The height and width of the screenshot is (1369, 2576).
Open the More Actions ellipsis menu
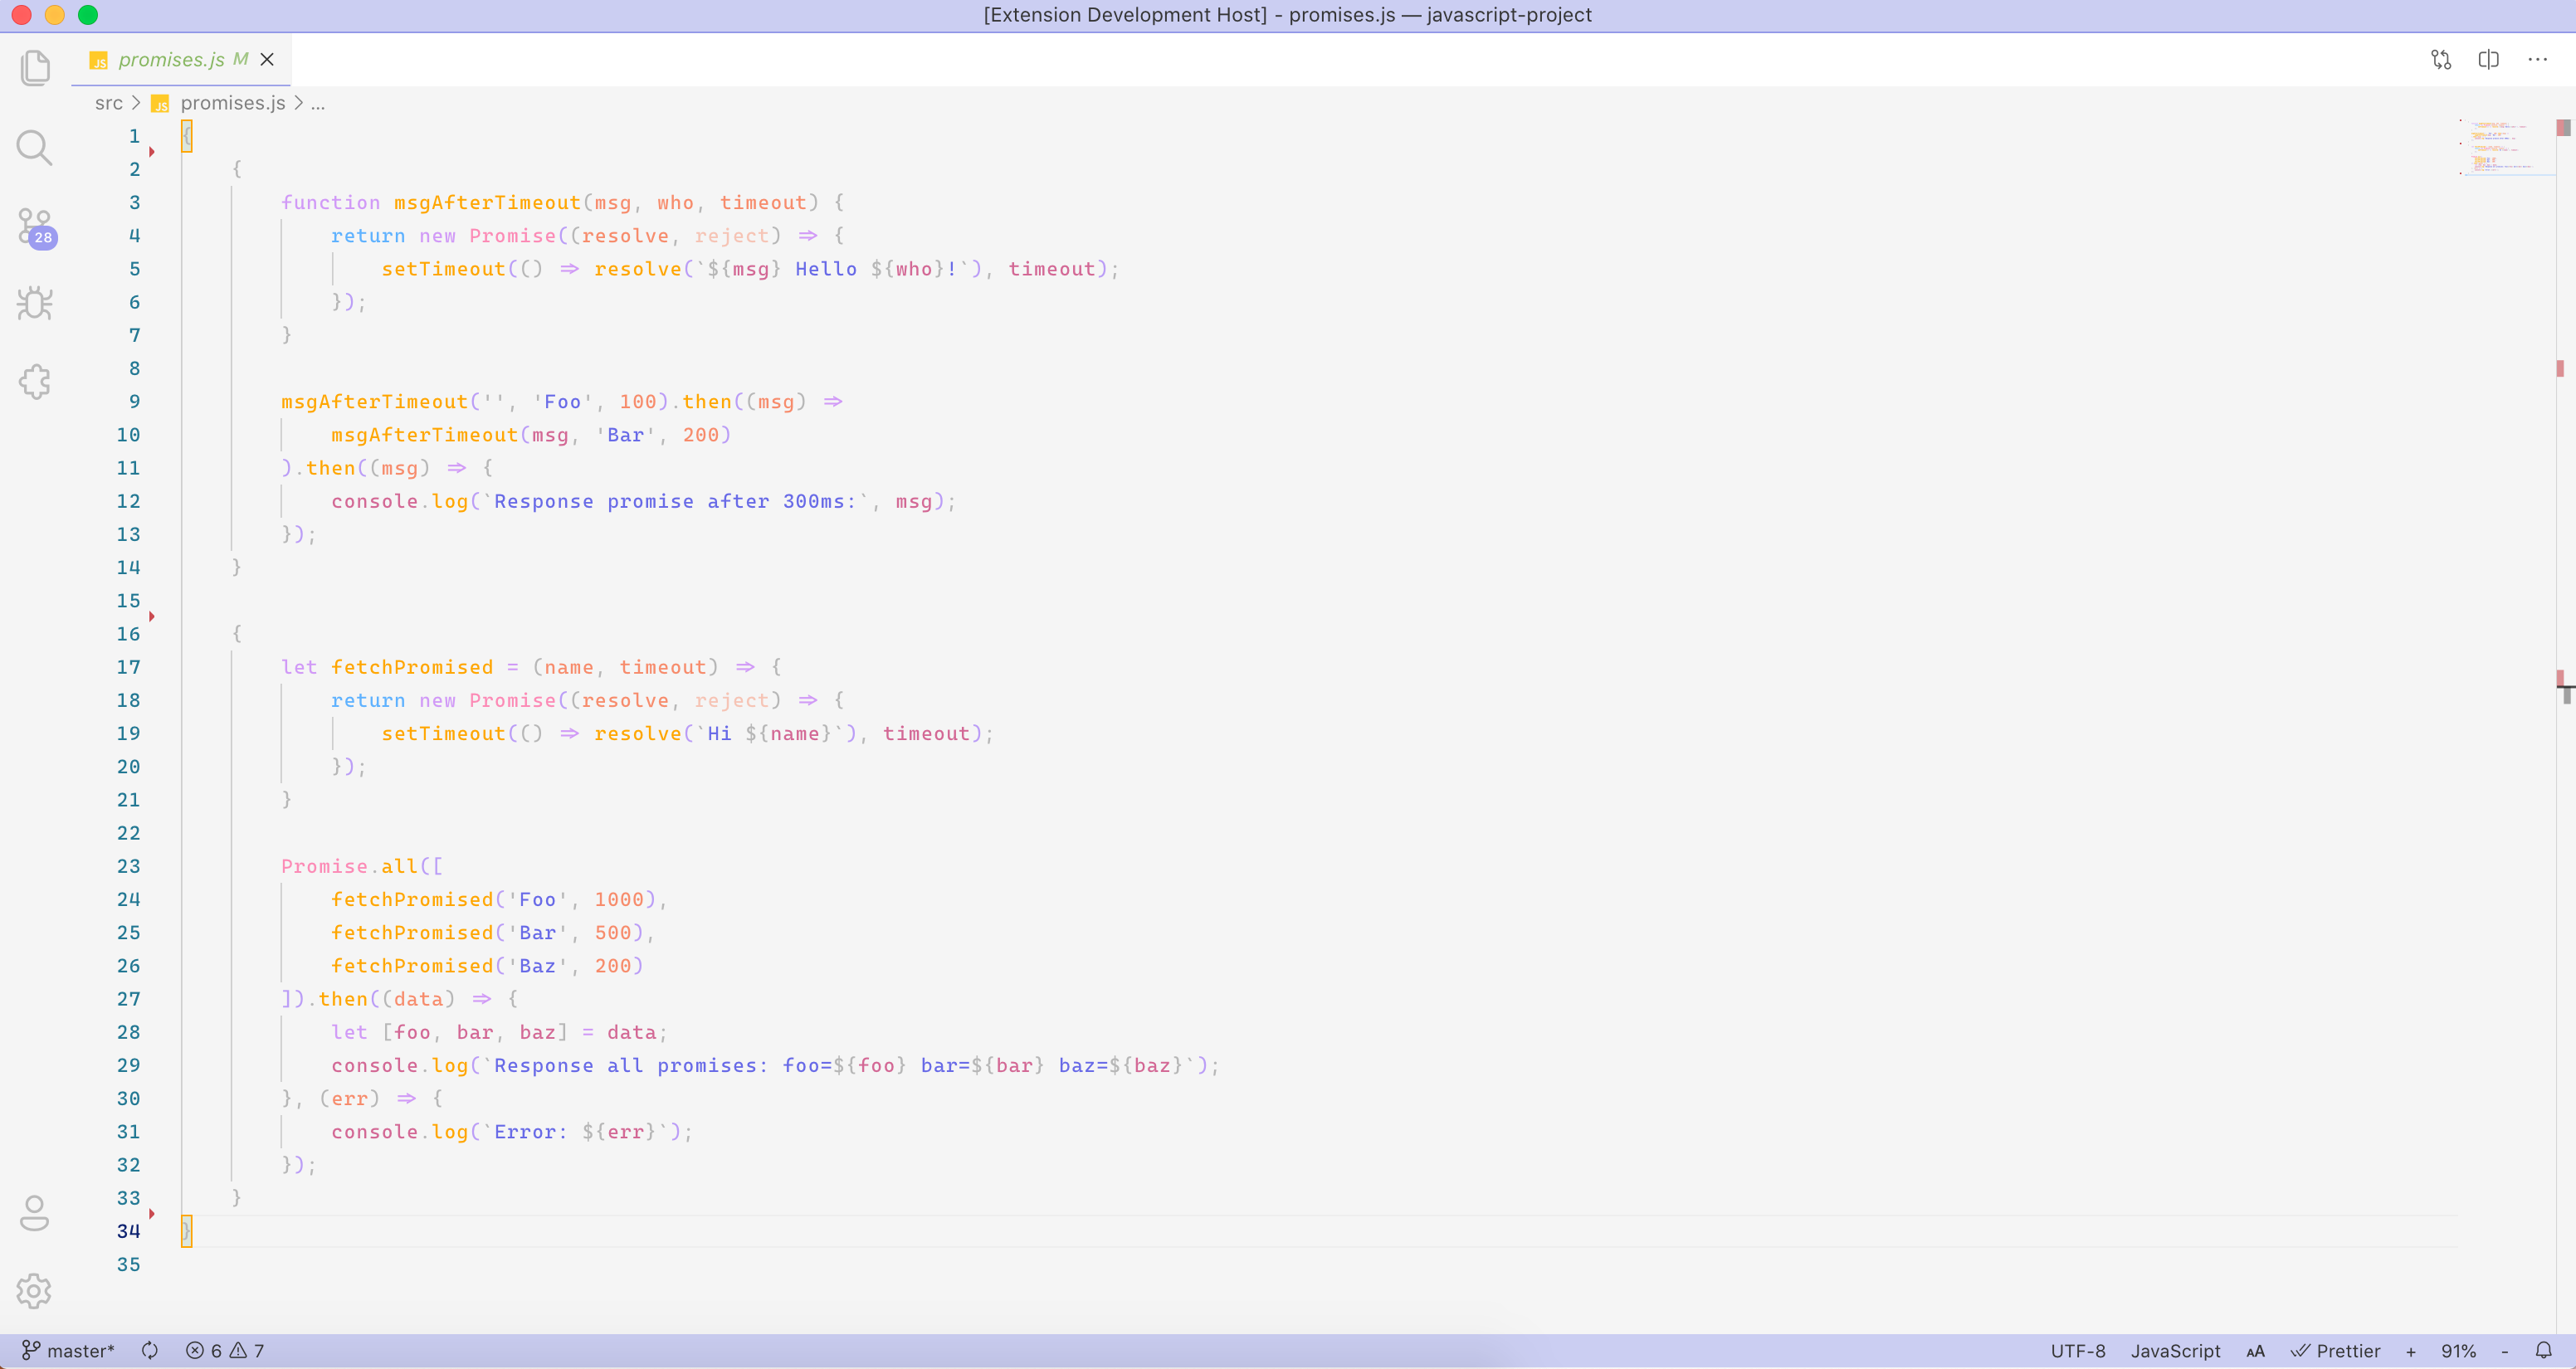(x=2537, y=60)
